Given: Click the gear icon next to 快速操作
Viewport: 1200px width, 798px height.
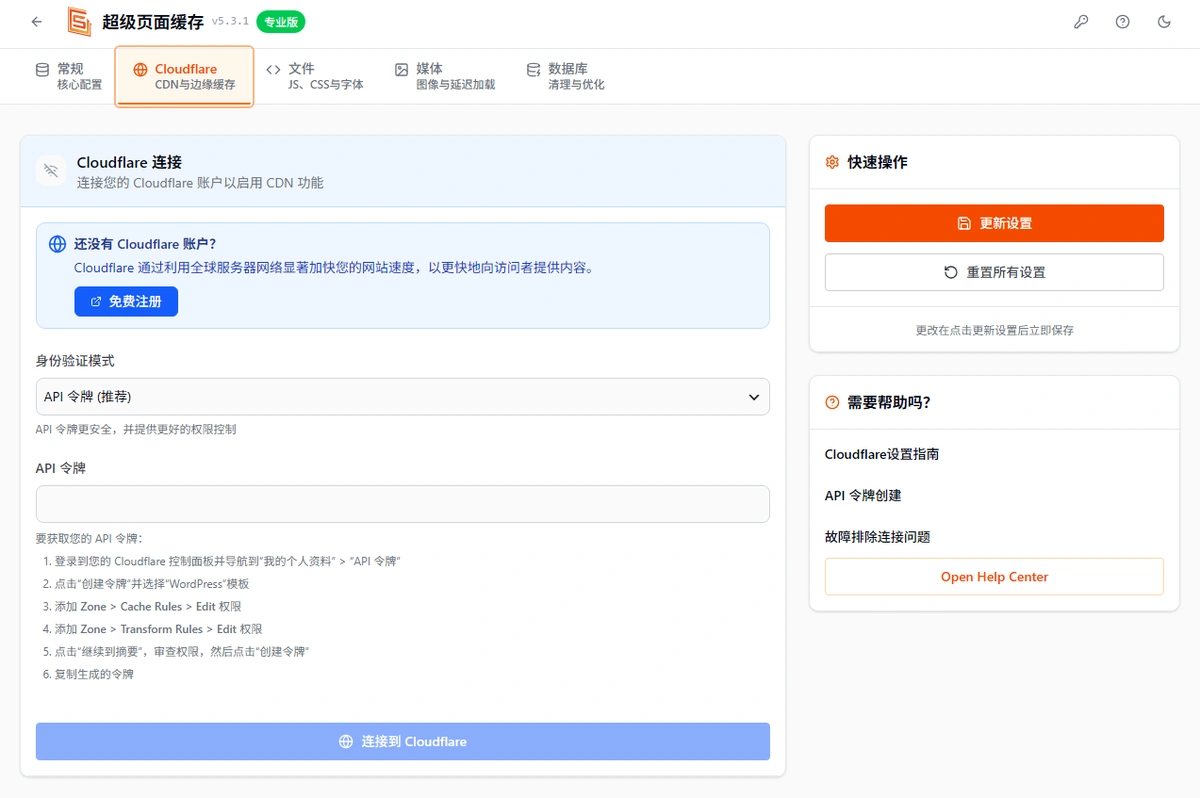Looking at the screenshot, I should (x=832, y=162).
